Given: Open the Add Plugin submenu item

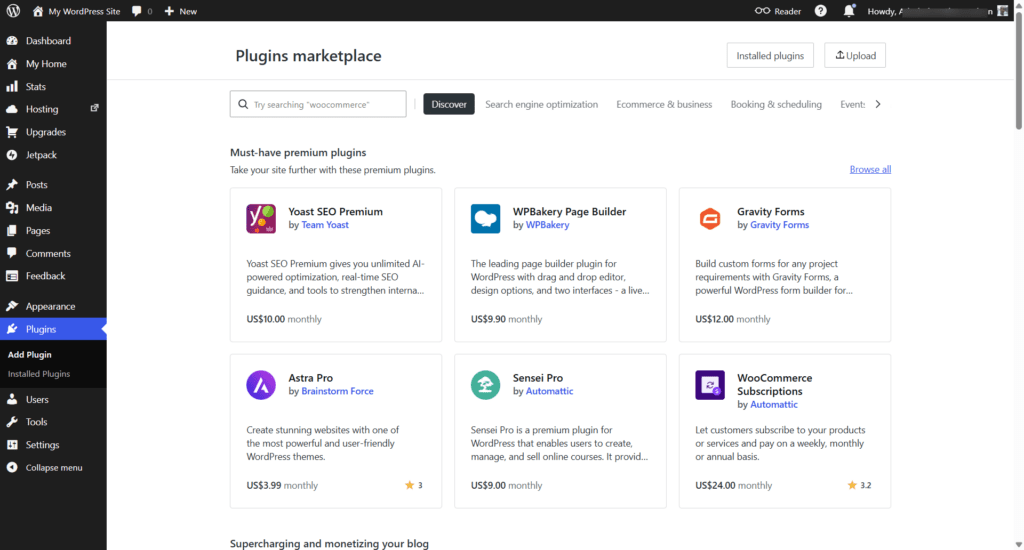Looking at the screenshot, I should click(x=29, y=355).
